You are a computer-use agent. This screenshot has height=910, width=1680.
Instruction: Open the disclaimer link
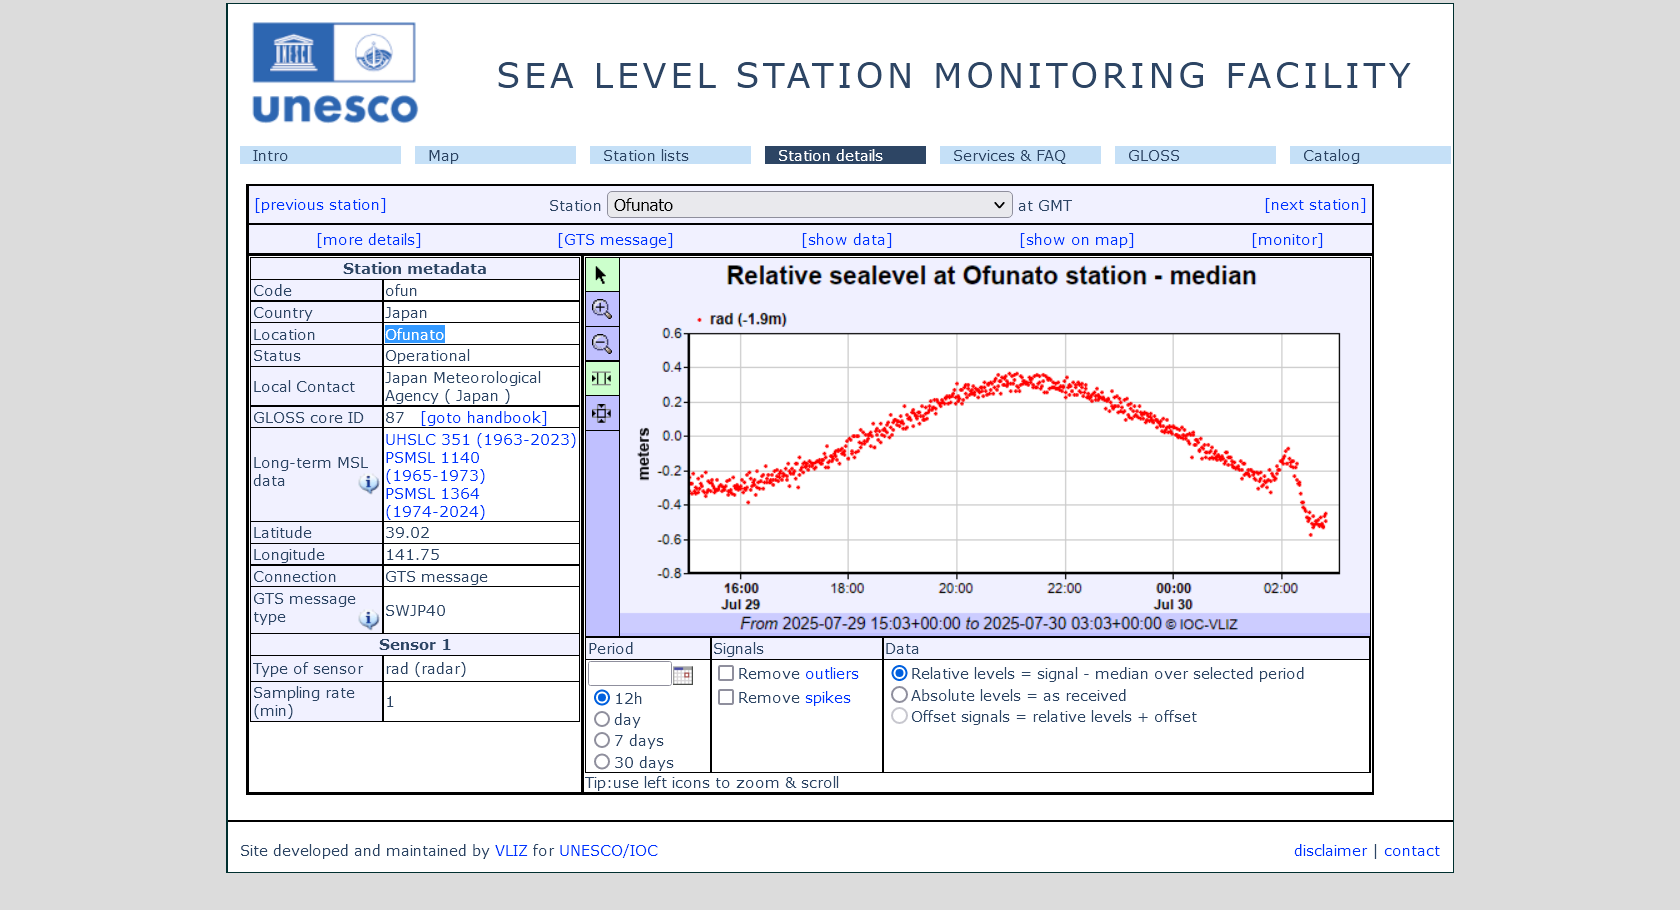click(x=1330, y=851)
